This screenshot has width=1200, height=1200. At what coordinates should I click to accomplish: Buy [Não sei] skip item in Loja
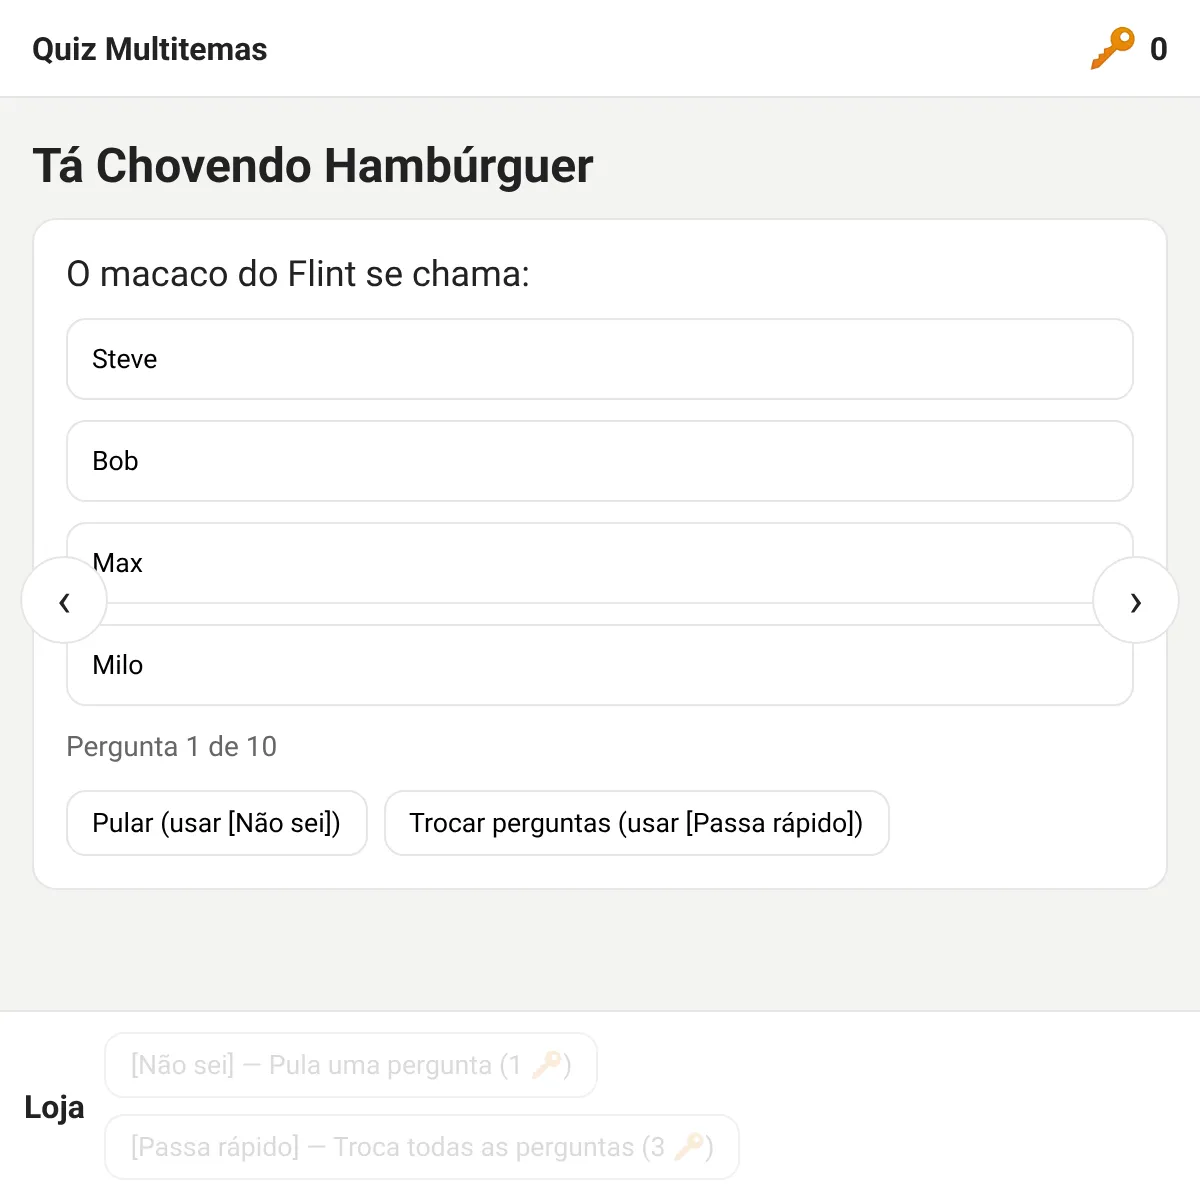pos(351,1065)
